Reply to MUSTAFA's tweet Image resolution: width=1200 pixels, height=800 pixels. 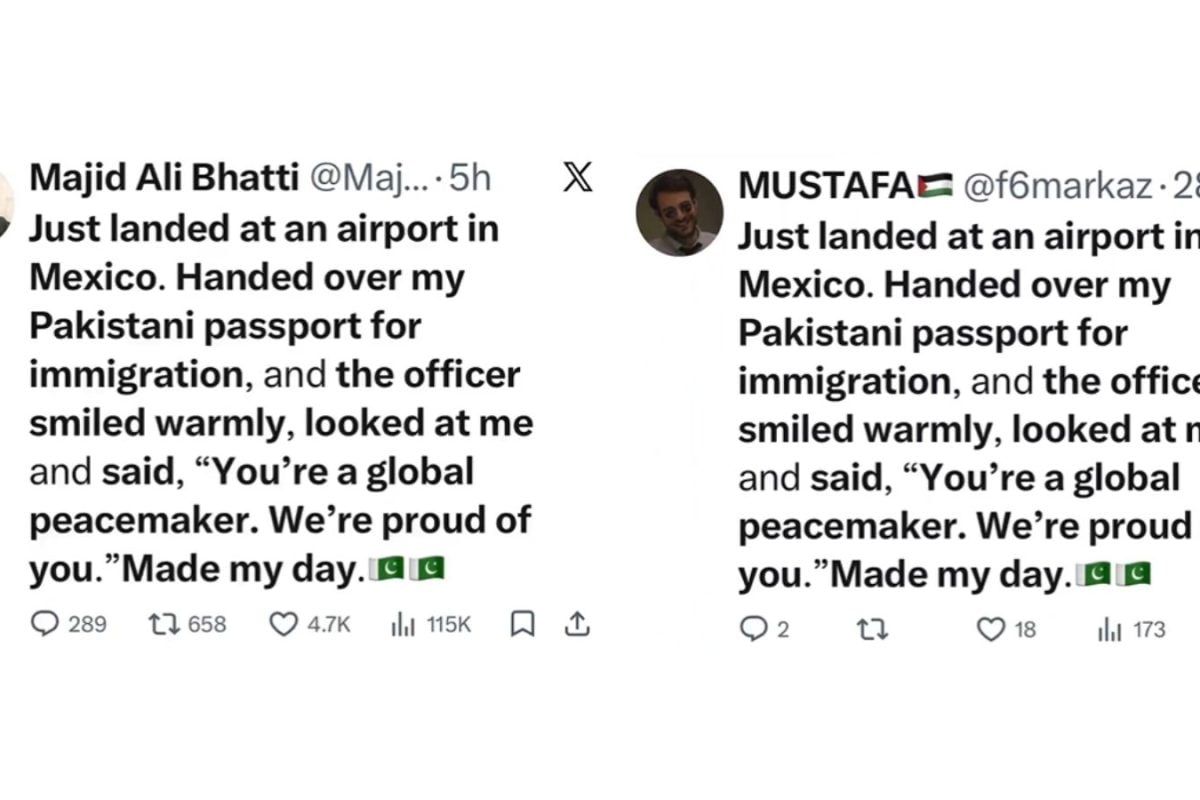tap(750, 630)
